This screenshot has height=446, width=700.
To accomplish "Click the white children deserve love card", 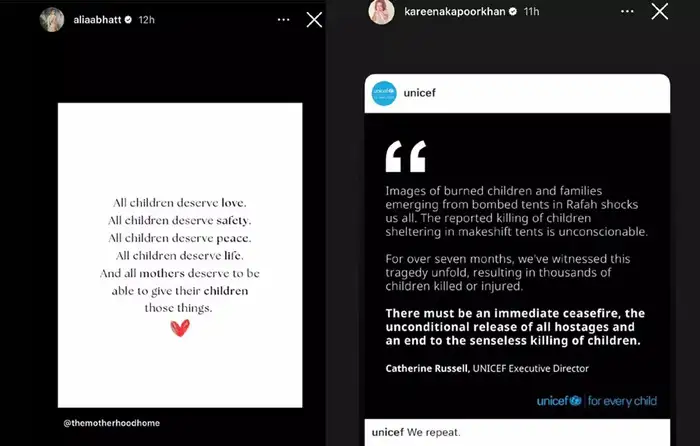I will click(x=180, y=254).
